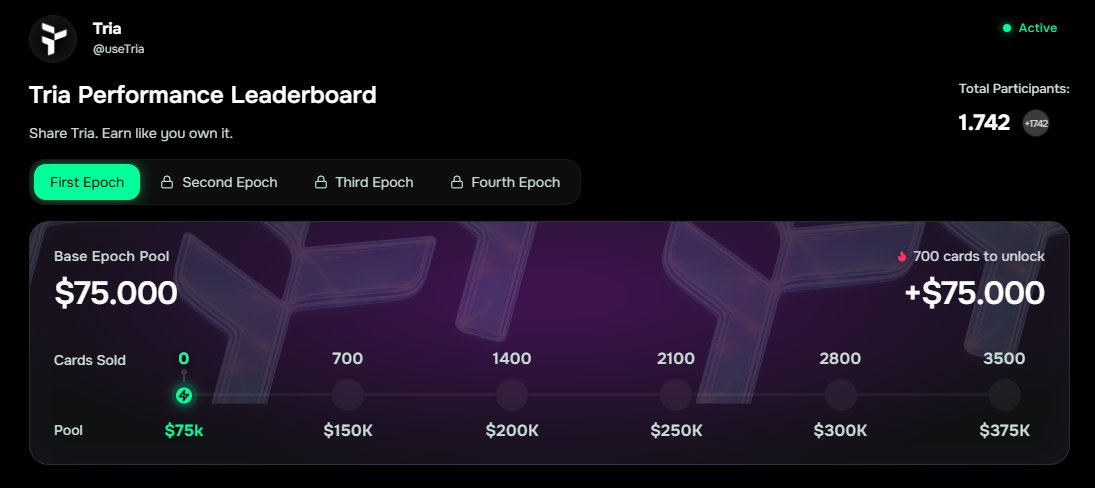Screen dimensions: 1095x488
Task: Click the Tria logo avatar
Action: pos(54,39)
